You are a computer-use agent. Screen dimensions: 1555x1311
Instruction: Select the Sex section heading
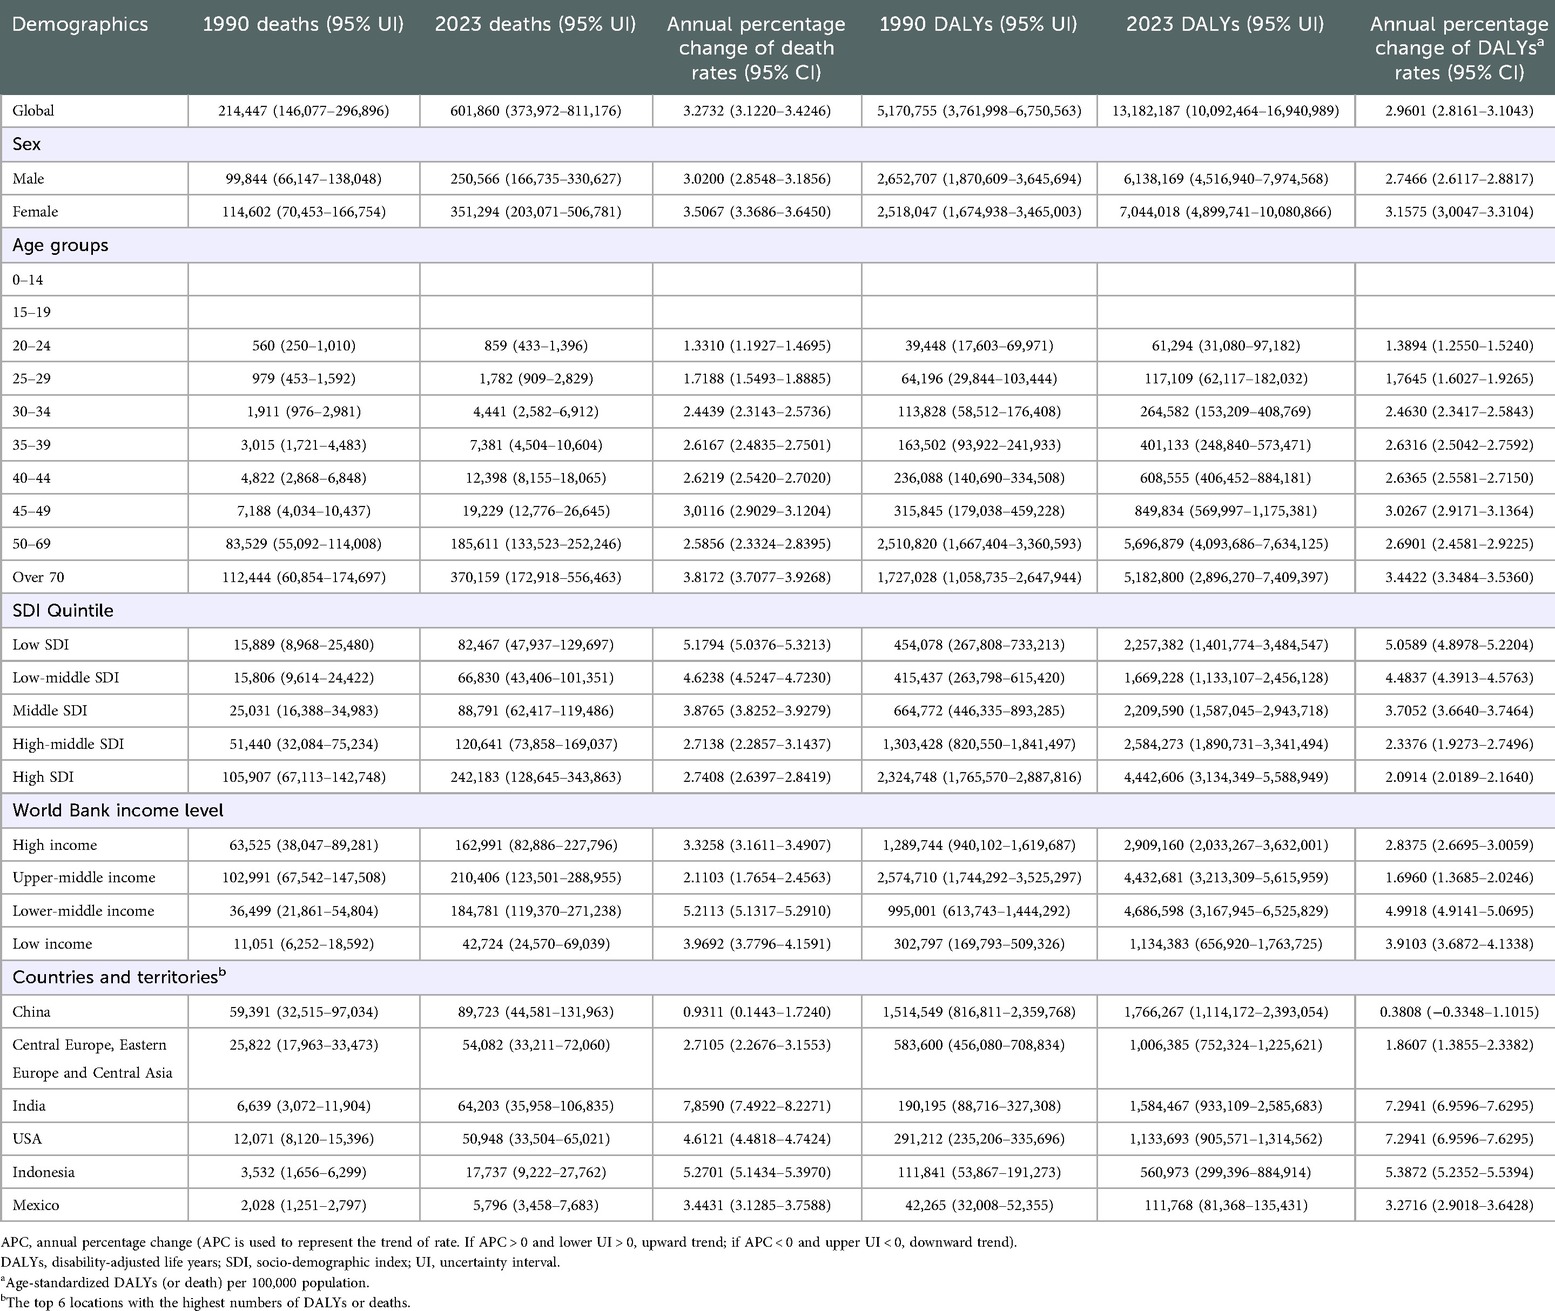pos(27,144)
